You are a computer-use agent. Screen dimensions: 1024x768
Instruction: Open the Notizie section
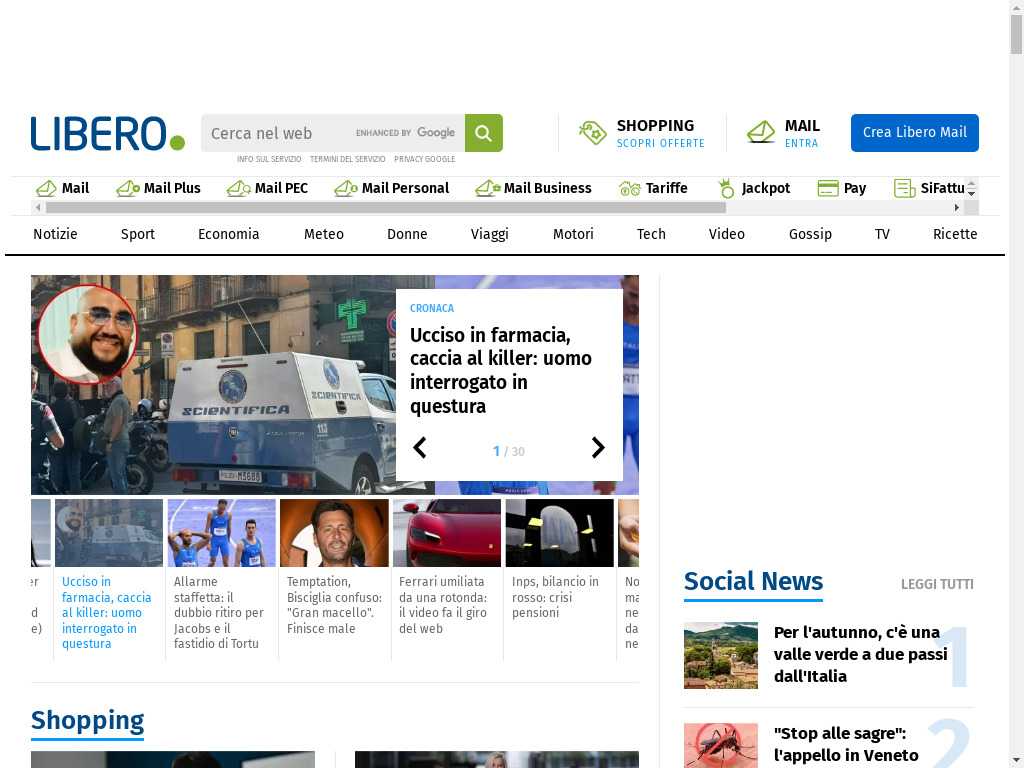(x=56, y=234)
